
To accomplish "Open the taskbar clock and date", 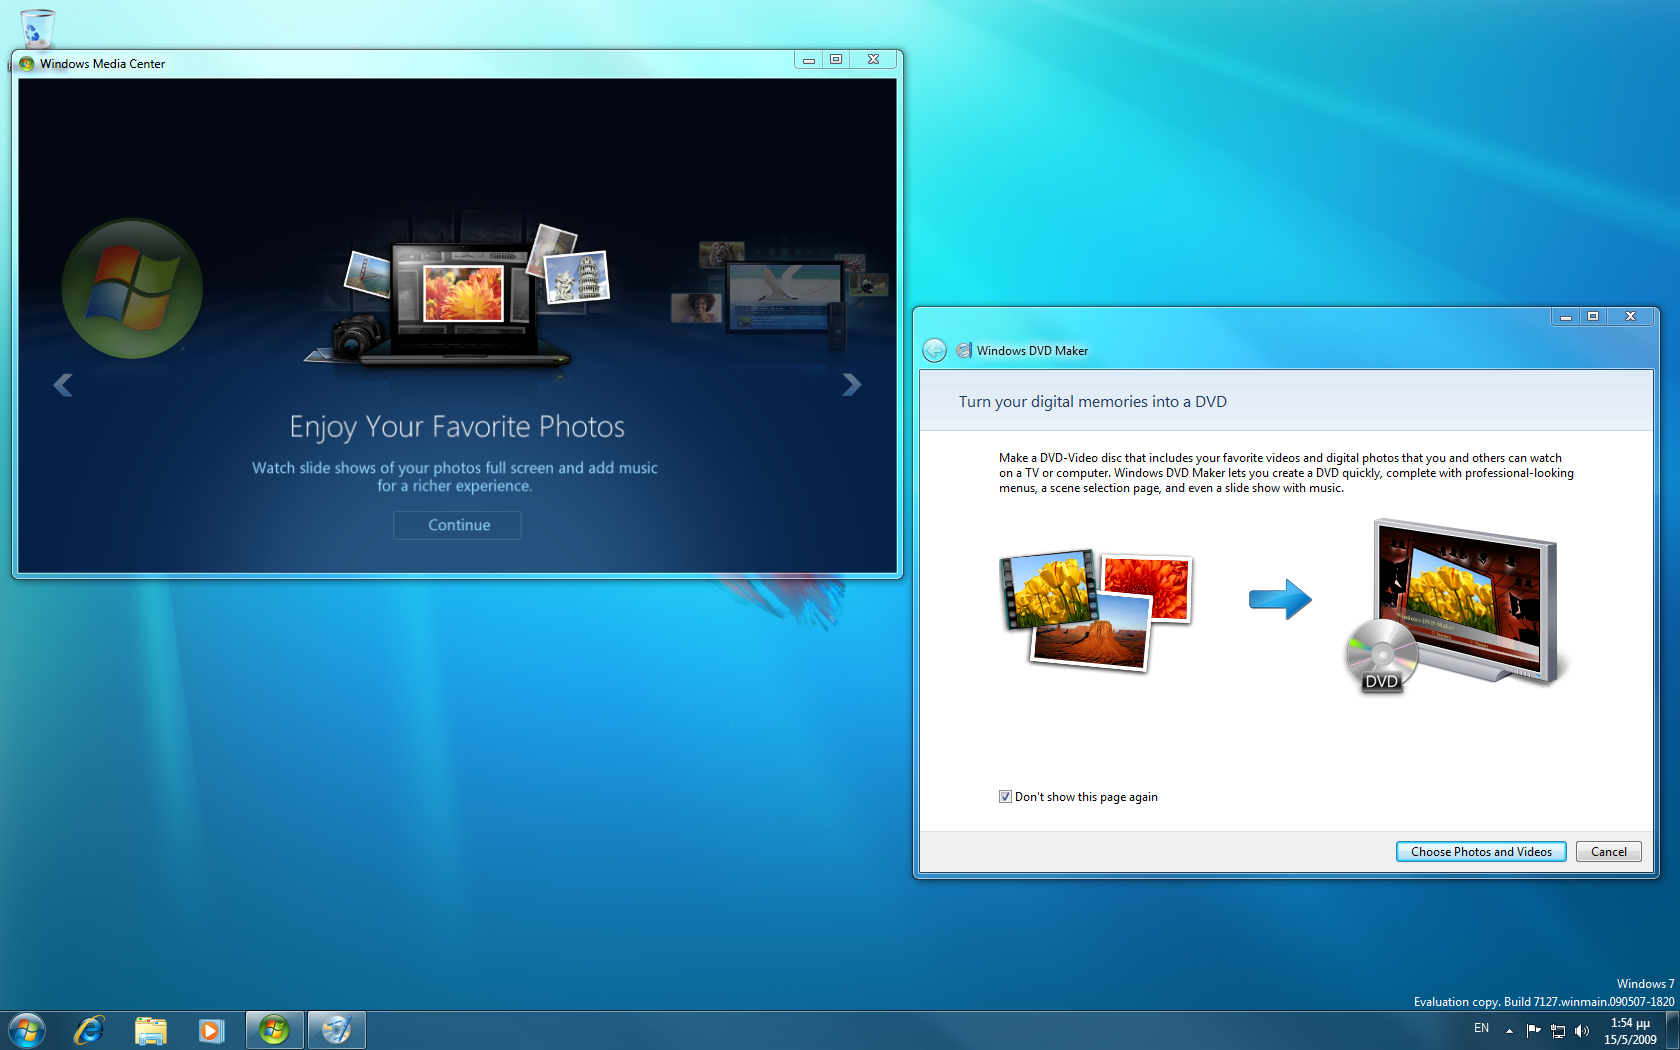I will click(1630, 1031).
